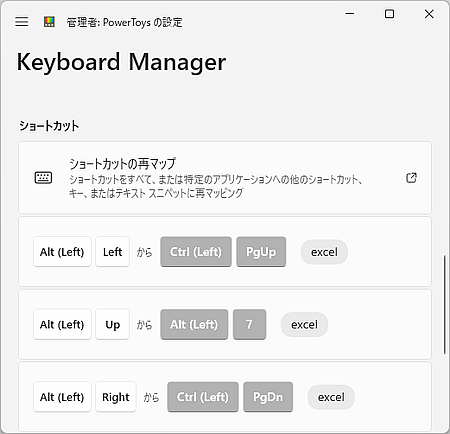The width and height of the screenshot is (450, 434).
Task: Open the hamburger navigation menu
Action: [22, 22]
